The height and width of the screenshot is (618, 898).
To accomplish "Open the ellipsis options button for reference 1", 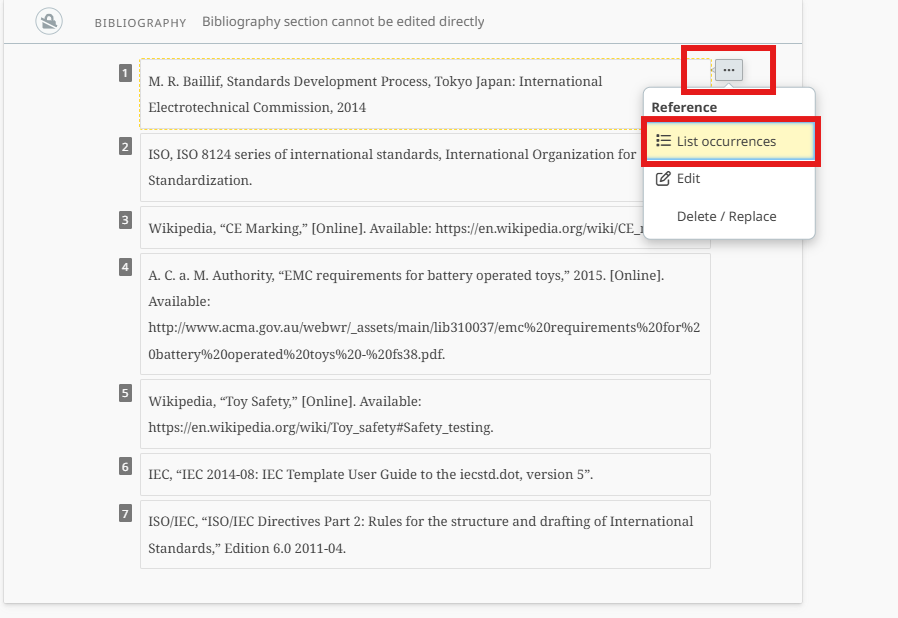I will (x=729, y=70).
